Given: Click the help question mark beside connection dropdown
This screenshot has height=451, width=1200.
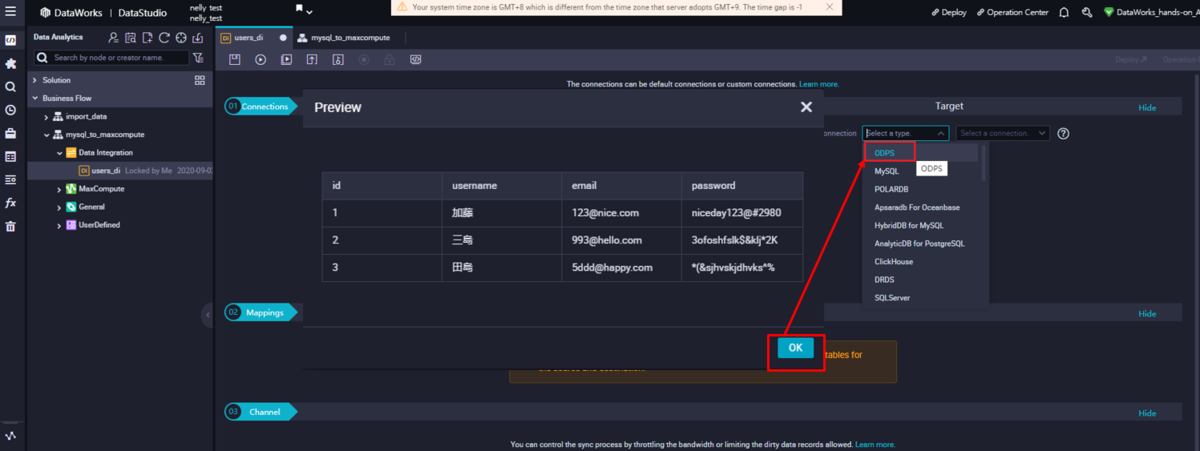Looking at the screenshot, I should pyautogui.click(x=1063, y=133).
